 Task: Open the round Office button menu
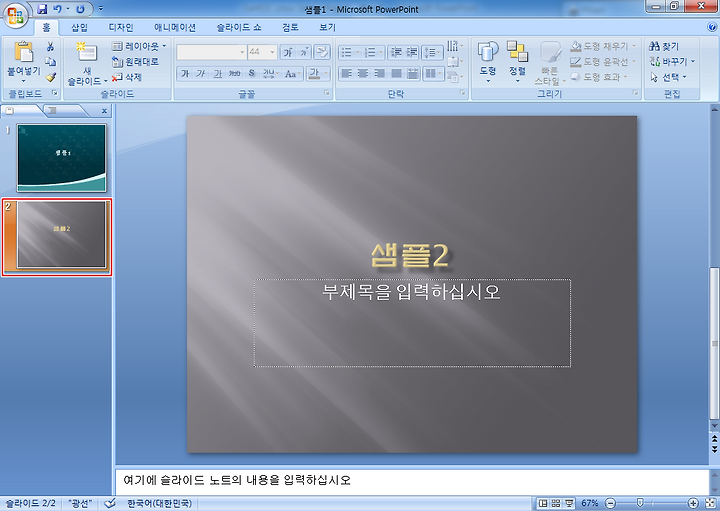tap(15, 15)
